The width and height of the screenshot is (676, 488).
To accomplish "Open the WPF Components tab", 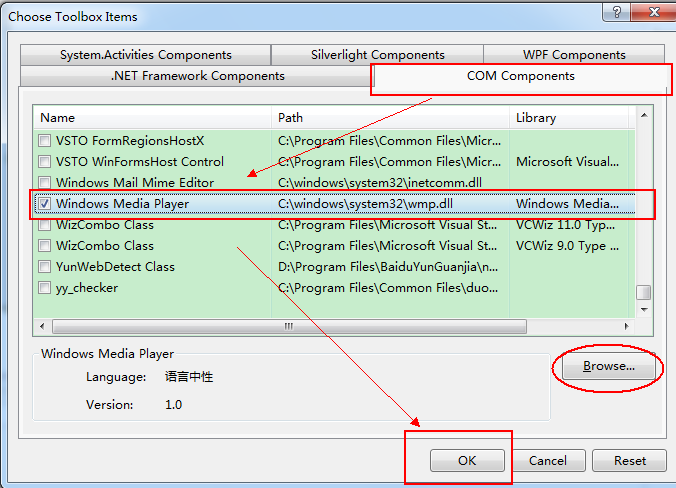I will (x=574, y=55).
